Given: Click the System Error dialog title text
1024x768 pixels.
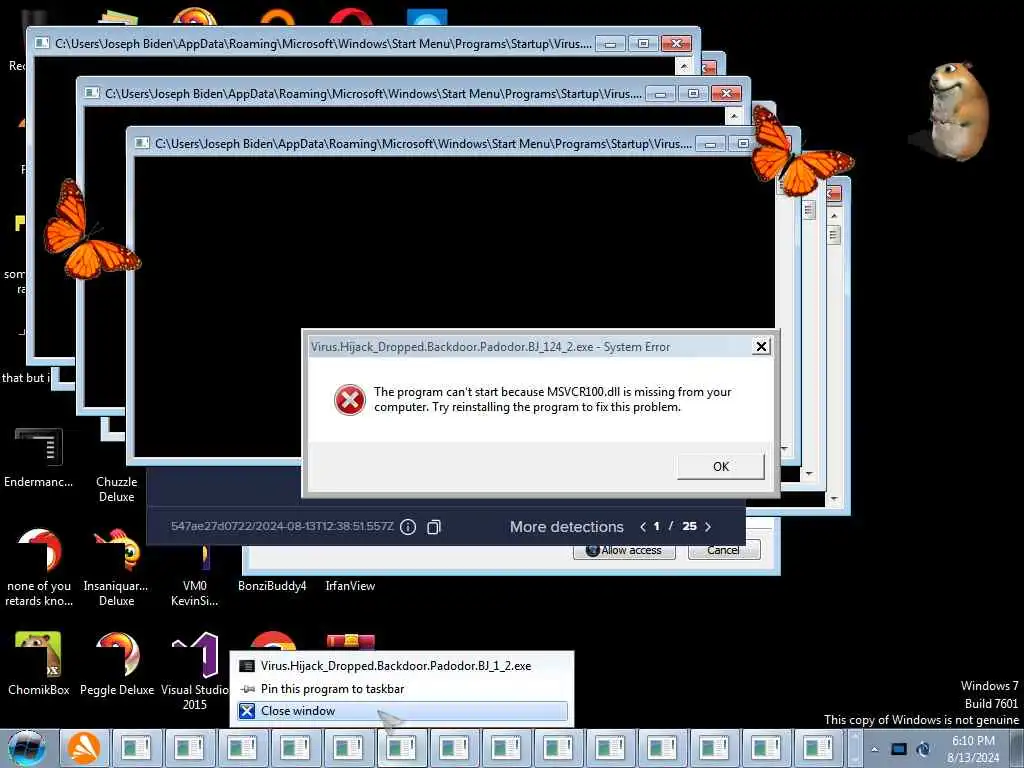Looking at the screenshot, I should (490, 347).
